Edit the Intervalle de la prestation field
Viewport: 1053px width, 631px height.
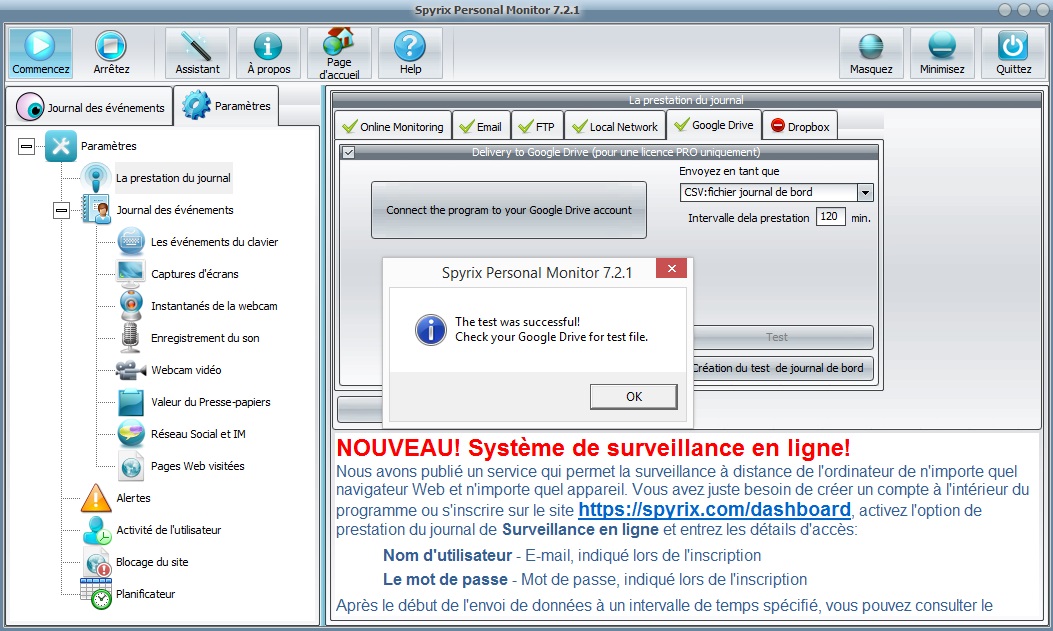[830, 216]
